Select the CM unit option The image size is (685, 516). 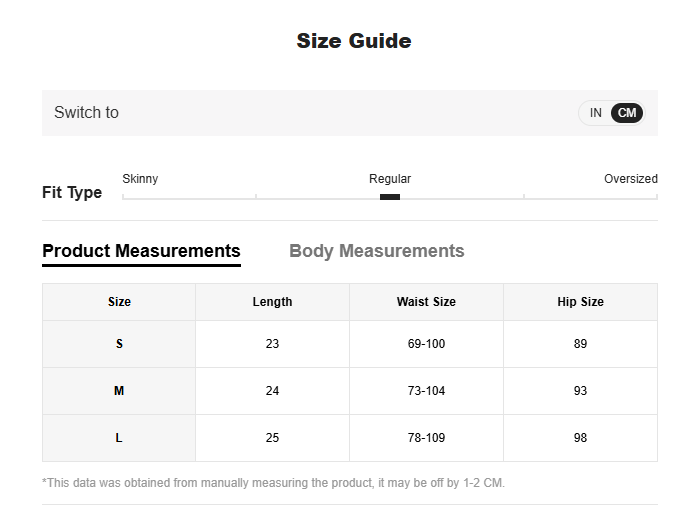[627, 113]
